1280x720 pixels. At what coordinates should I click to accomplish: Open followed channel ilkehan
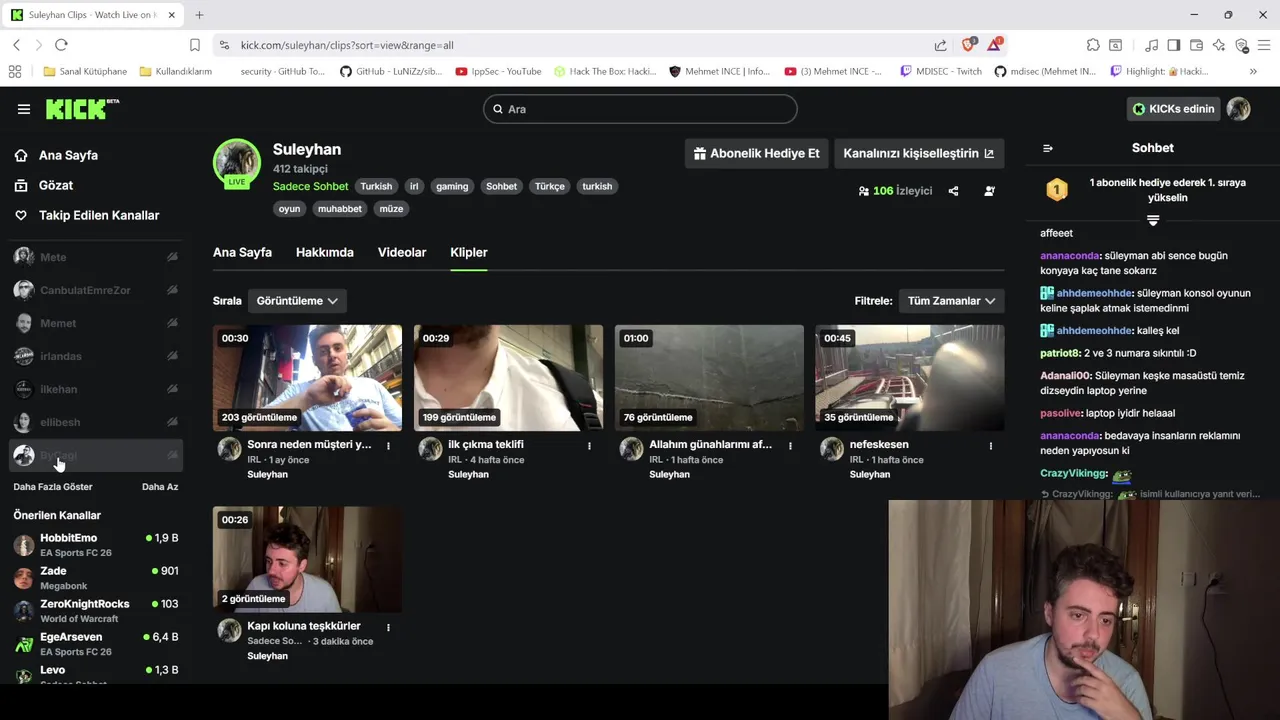(x=96, y=389)
